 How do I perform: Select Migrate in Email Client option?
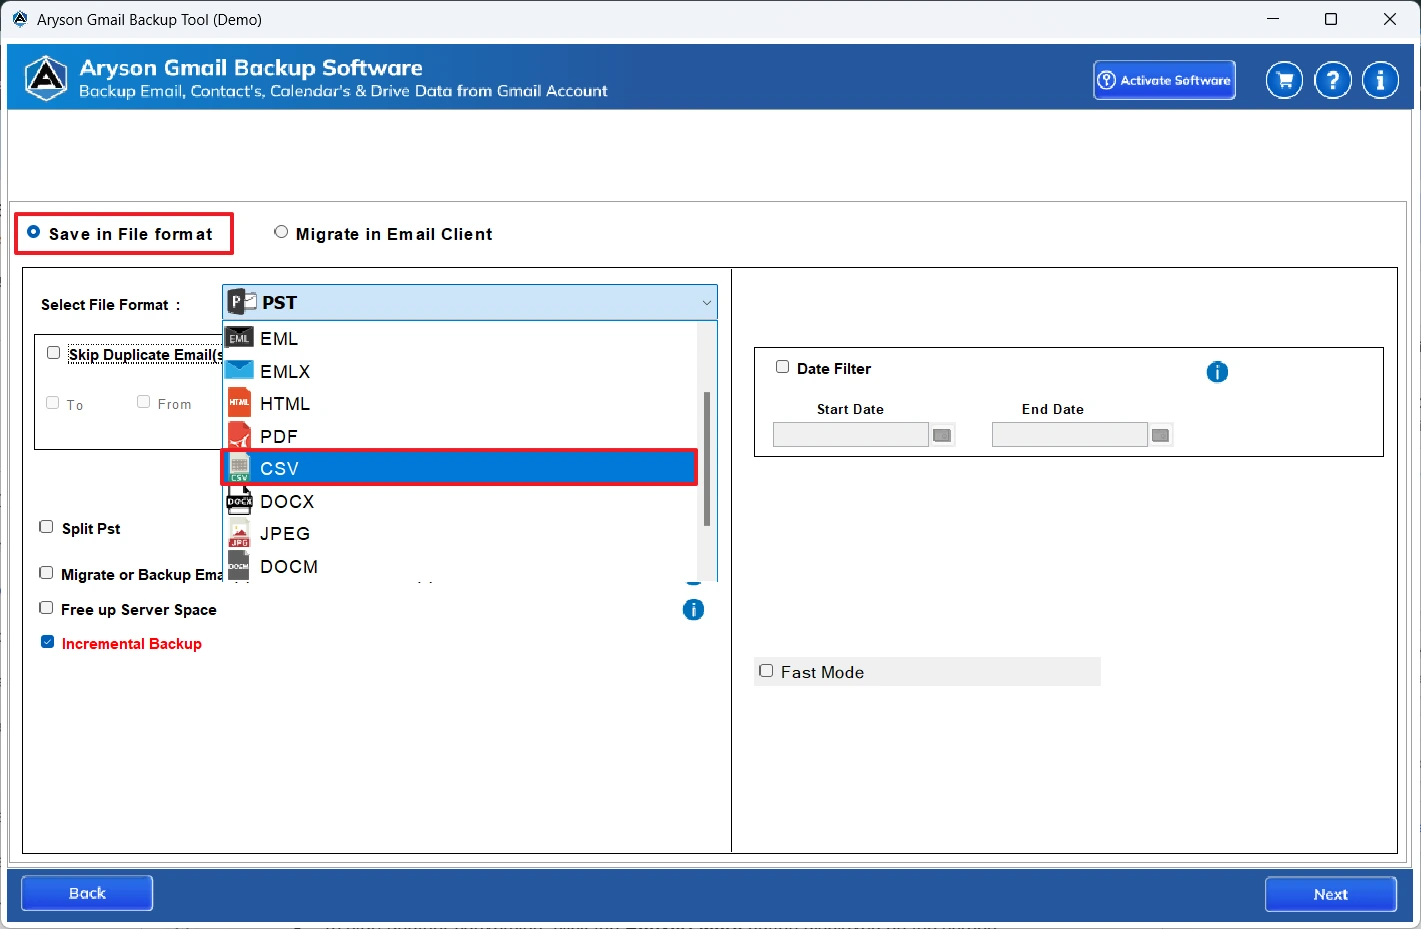click(281, 232)
